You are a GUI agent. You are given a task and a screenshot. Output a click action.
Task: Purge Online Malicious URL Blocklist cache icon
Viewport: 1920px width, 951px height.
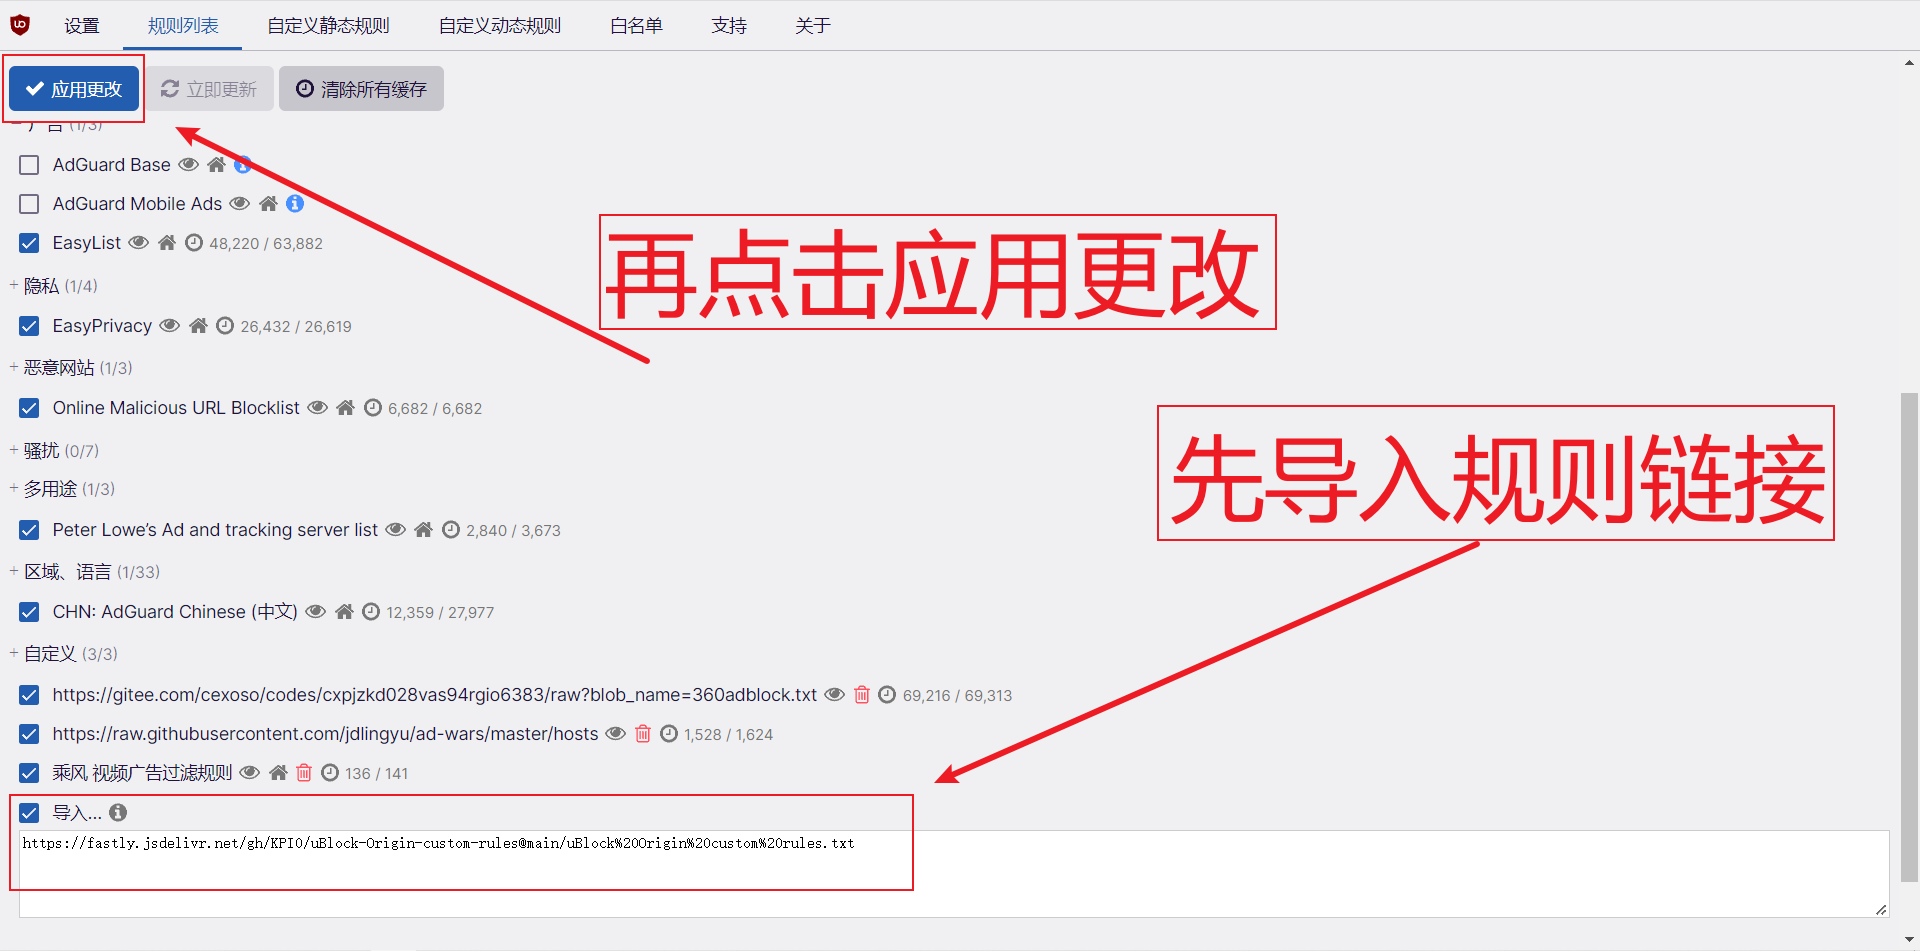tap(373, 408)
